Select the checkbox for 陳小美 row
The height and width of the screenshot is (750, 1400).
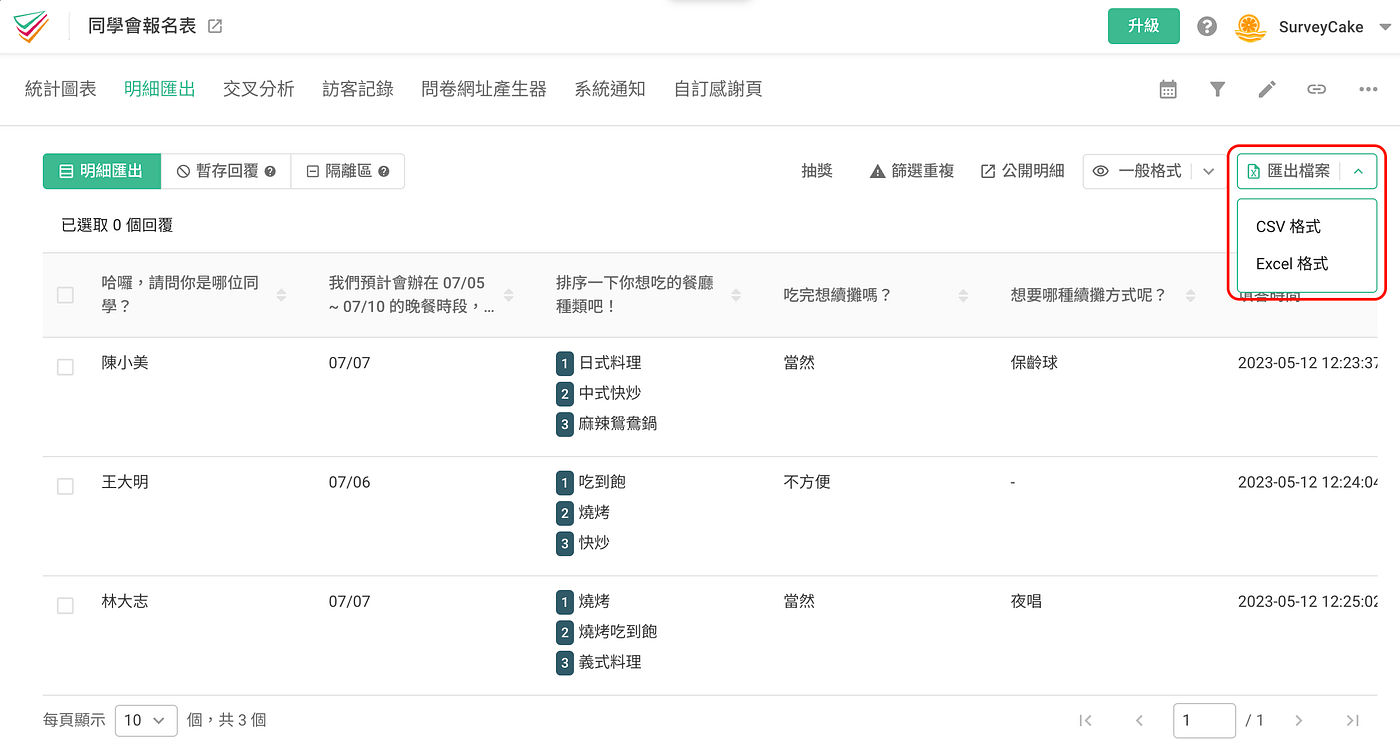tap(65, 367)
